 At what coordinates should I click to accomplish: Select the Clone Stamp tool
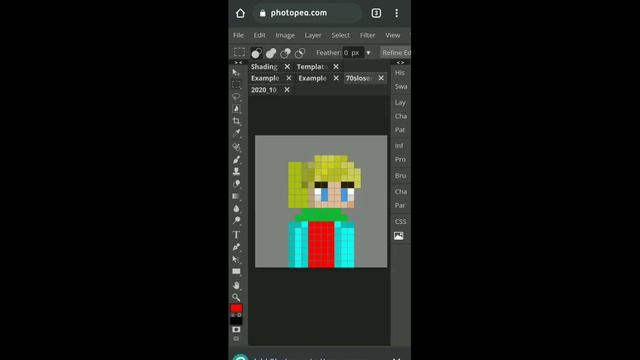(x=236, y=171)
